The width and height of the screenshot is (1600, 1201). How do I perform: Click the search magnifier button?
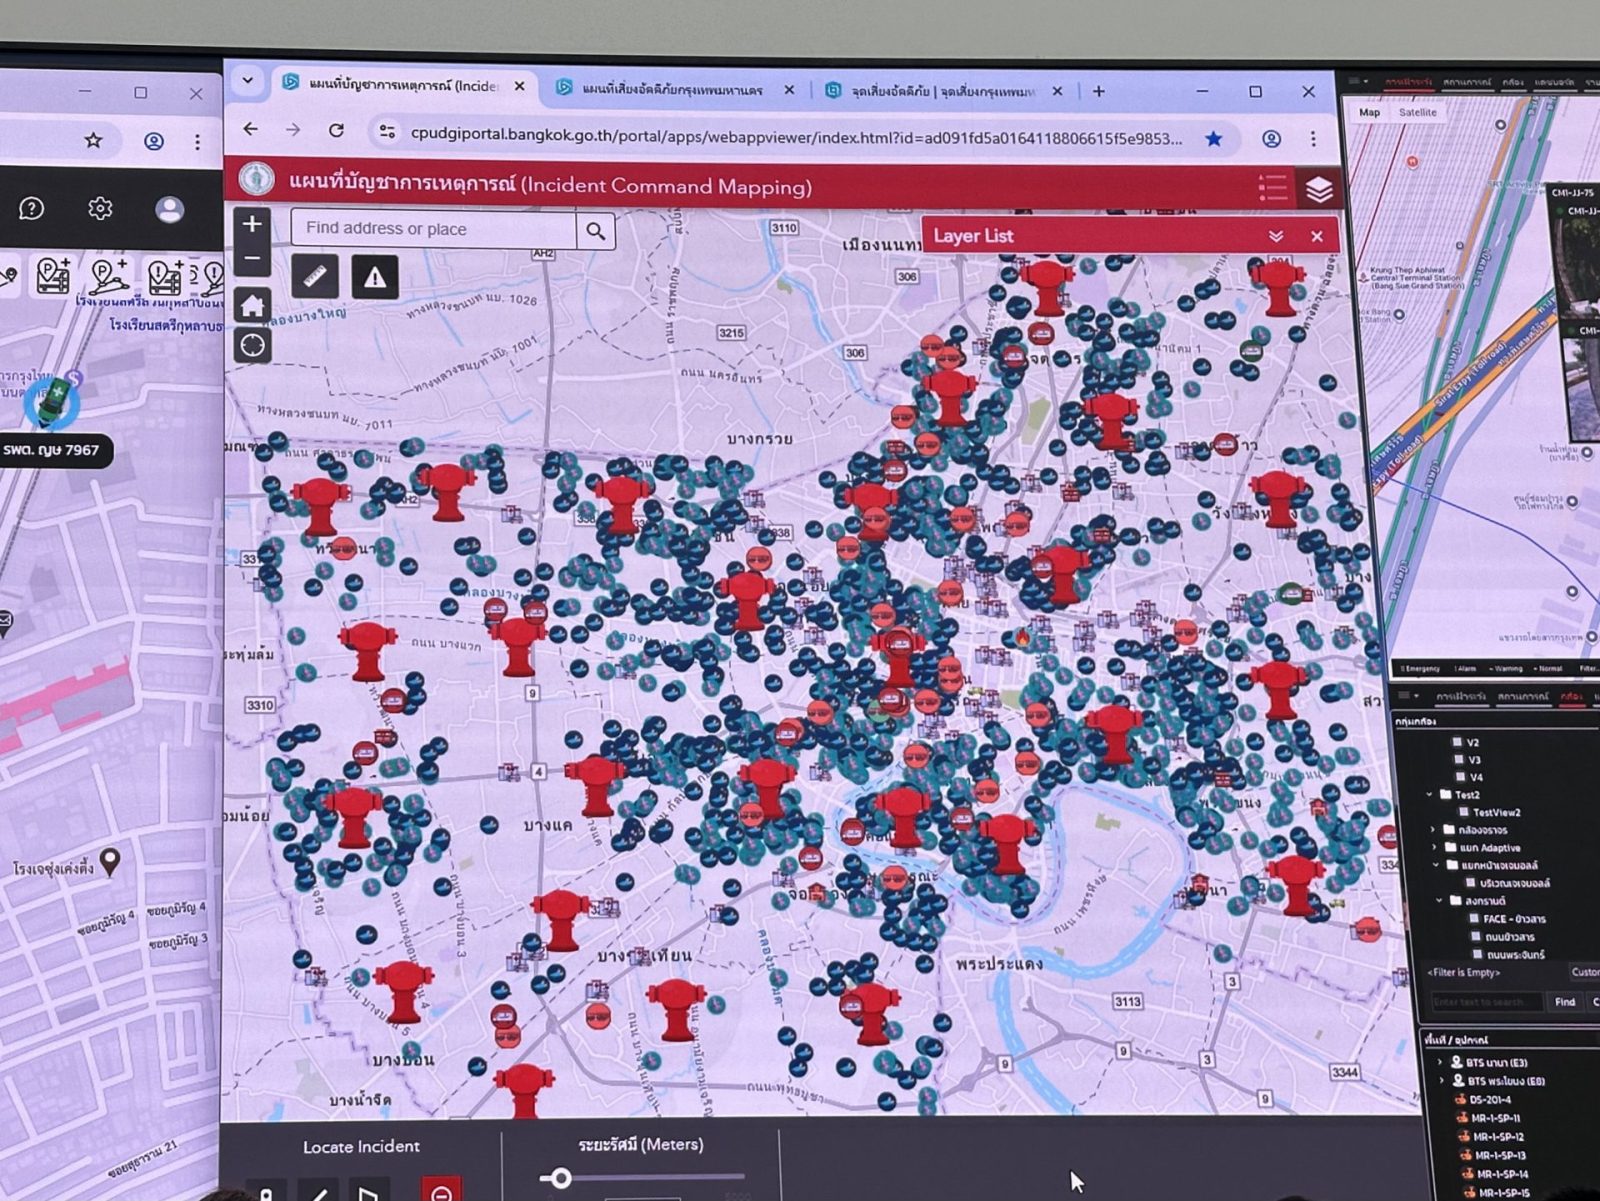(x=596, y=231)
